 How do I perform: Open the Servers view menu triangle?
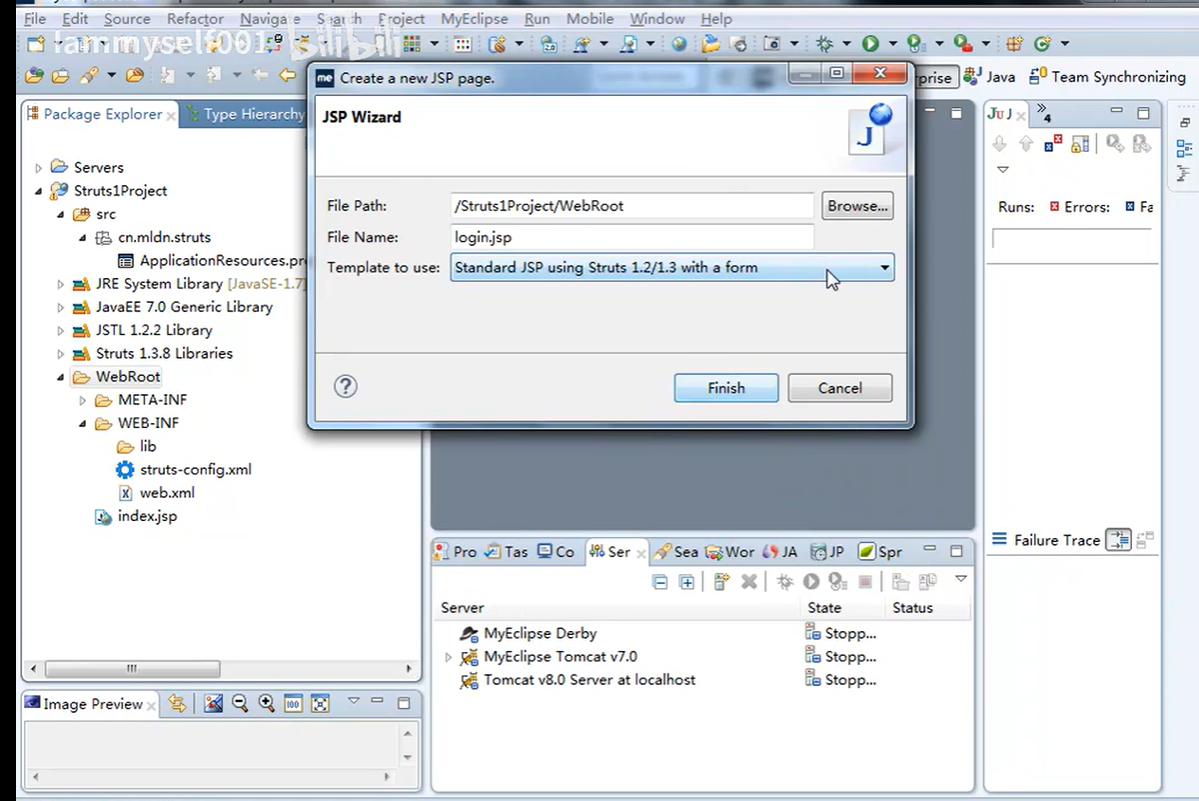tap(961, 579)
